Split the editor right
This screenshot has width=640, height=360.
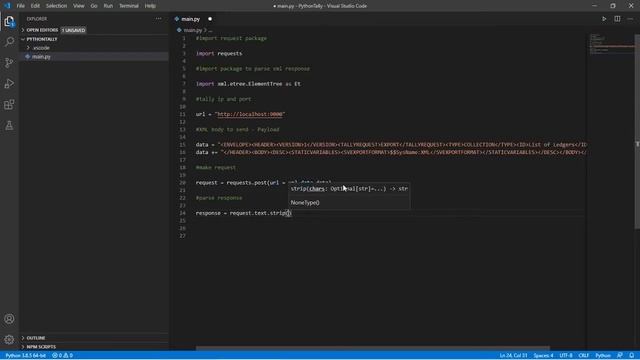click(617, 19)
